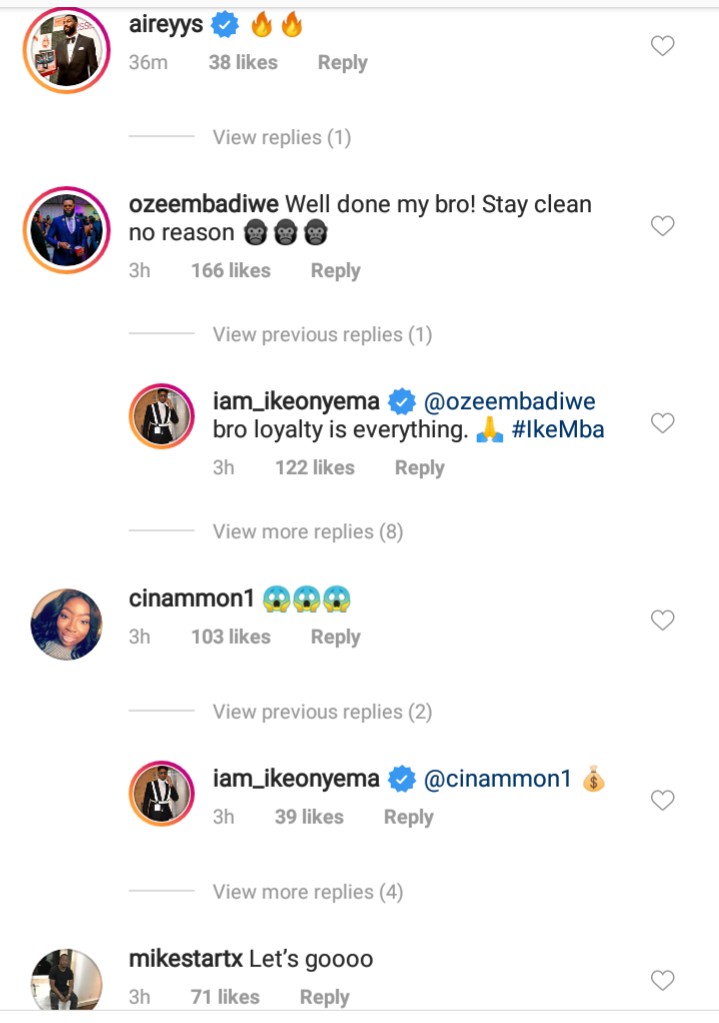Like ozeembadiwe's 'Well done my bro' comment

click(x=662, y=227)
